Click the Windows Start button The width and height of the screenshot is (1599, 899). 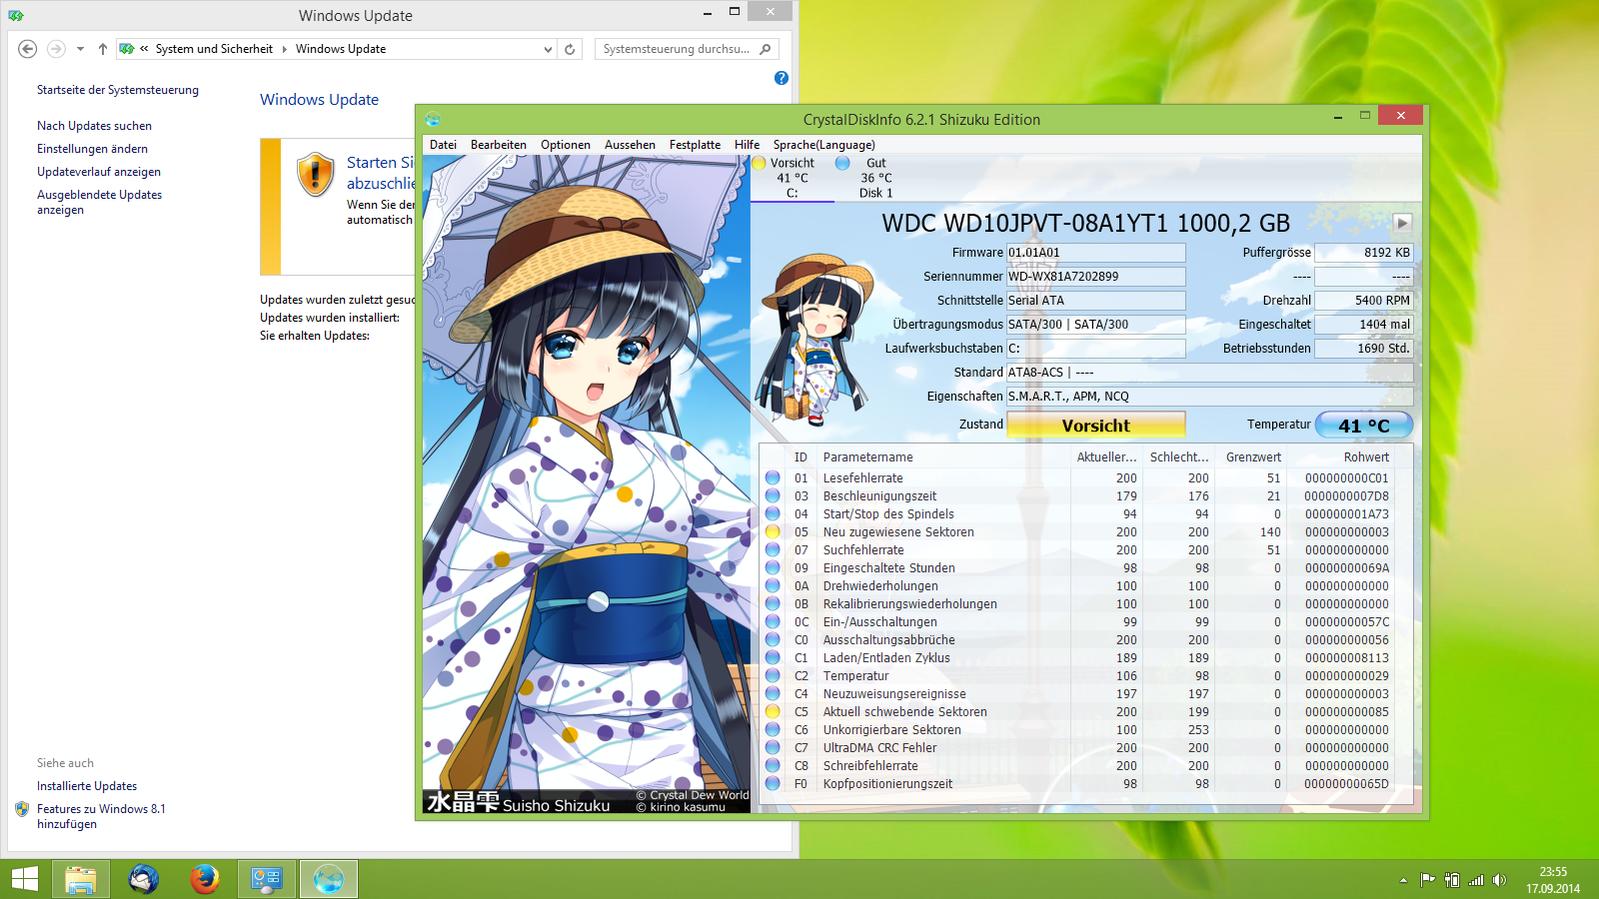(24, 879)
